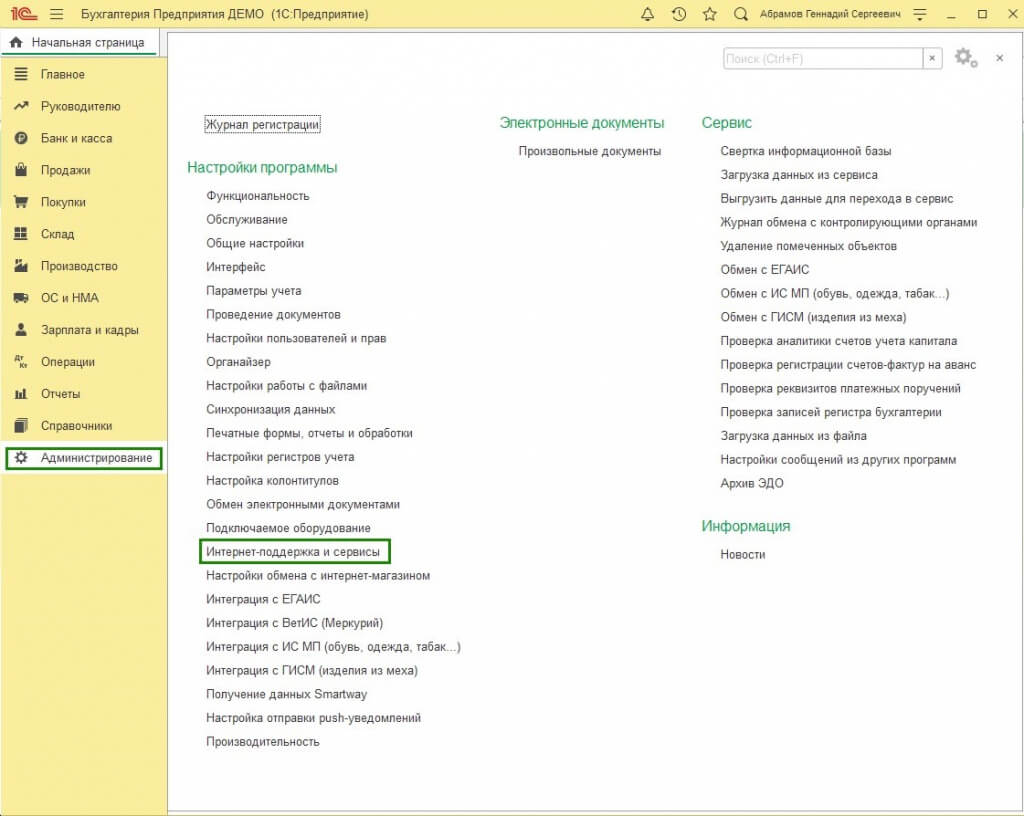The width and height of the screenshot is (1024, 816).
Task: Clear the search field with X button
Action: 932,58
